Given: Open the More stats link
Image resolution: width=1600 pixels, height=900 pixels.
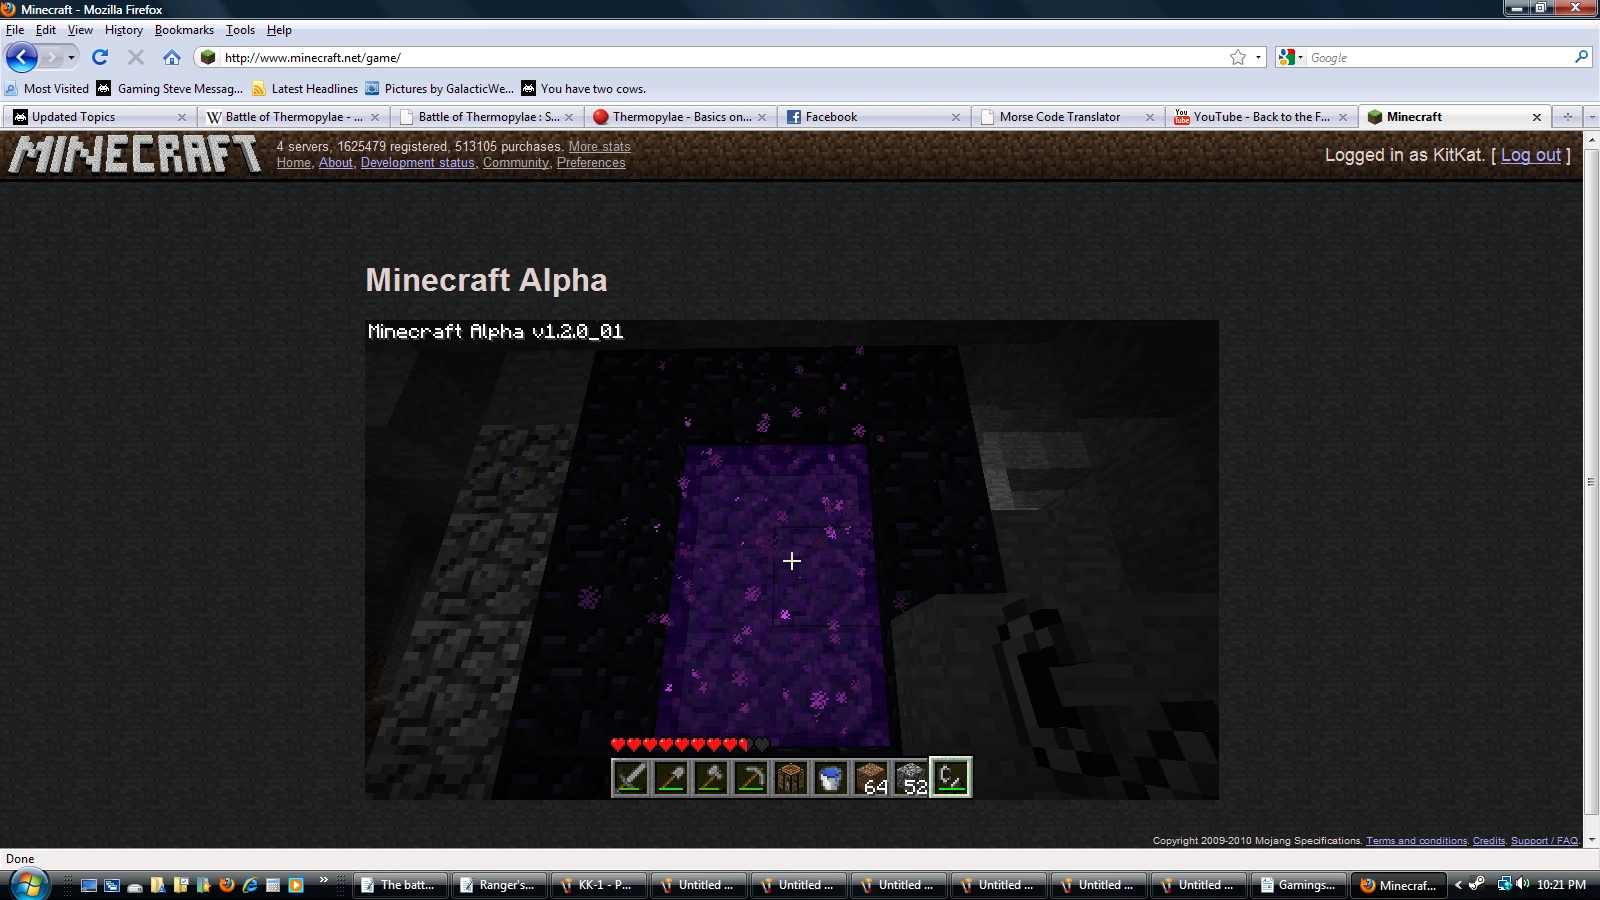Looking at the screenshot, I should (600, 146).
